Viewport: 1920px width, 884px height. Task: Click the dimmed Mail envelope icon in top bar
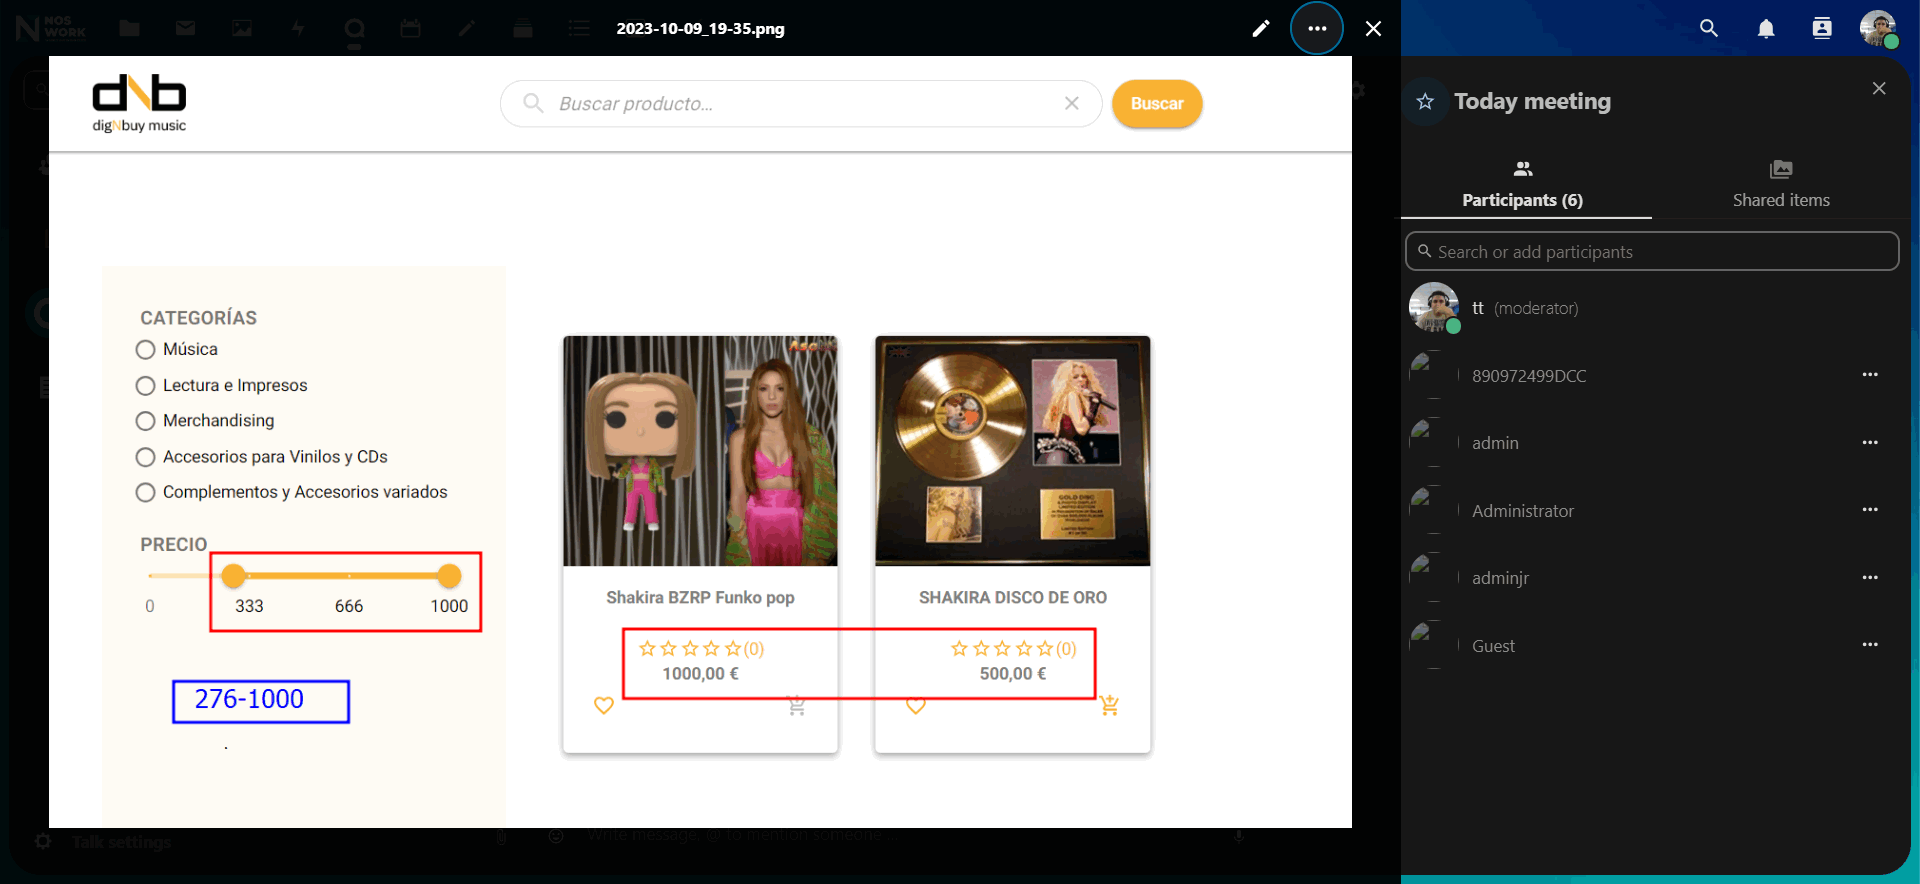coord(186,28)
